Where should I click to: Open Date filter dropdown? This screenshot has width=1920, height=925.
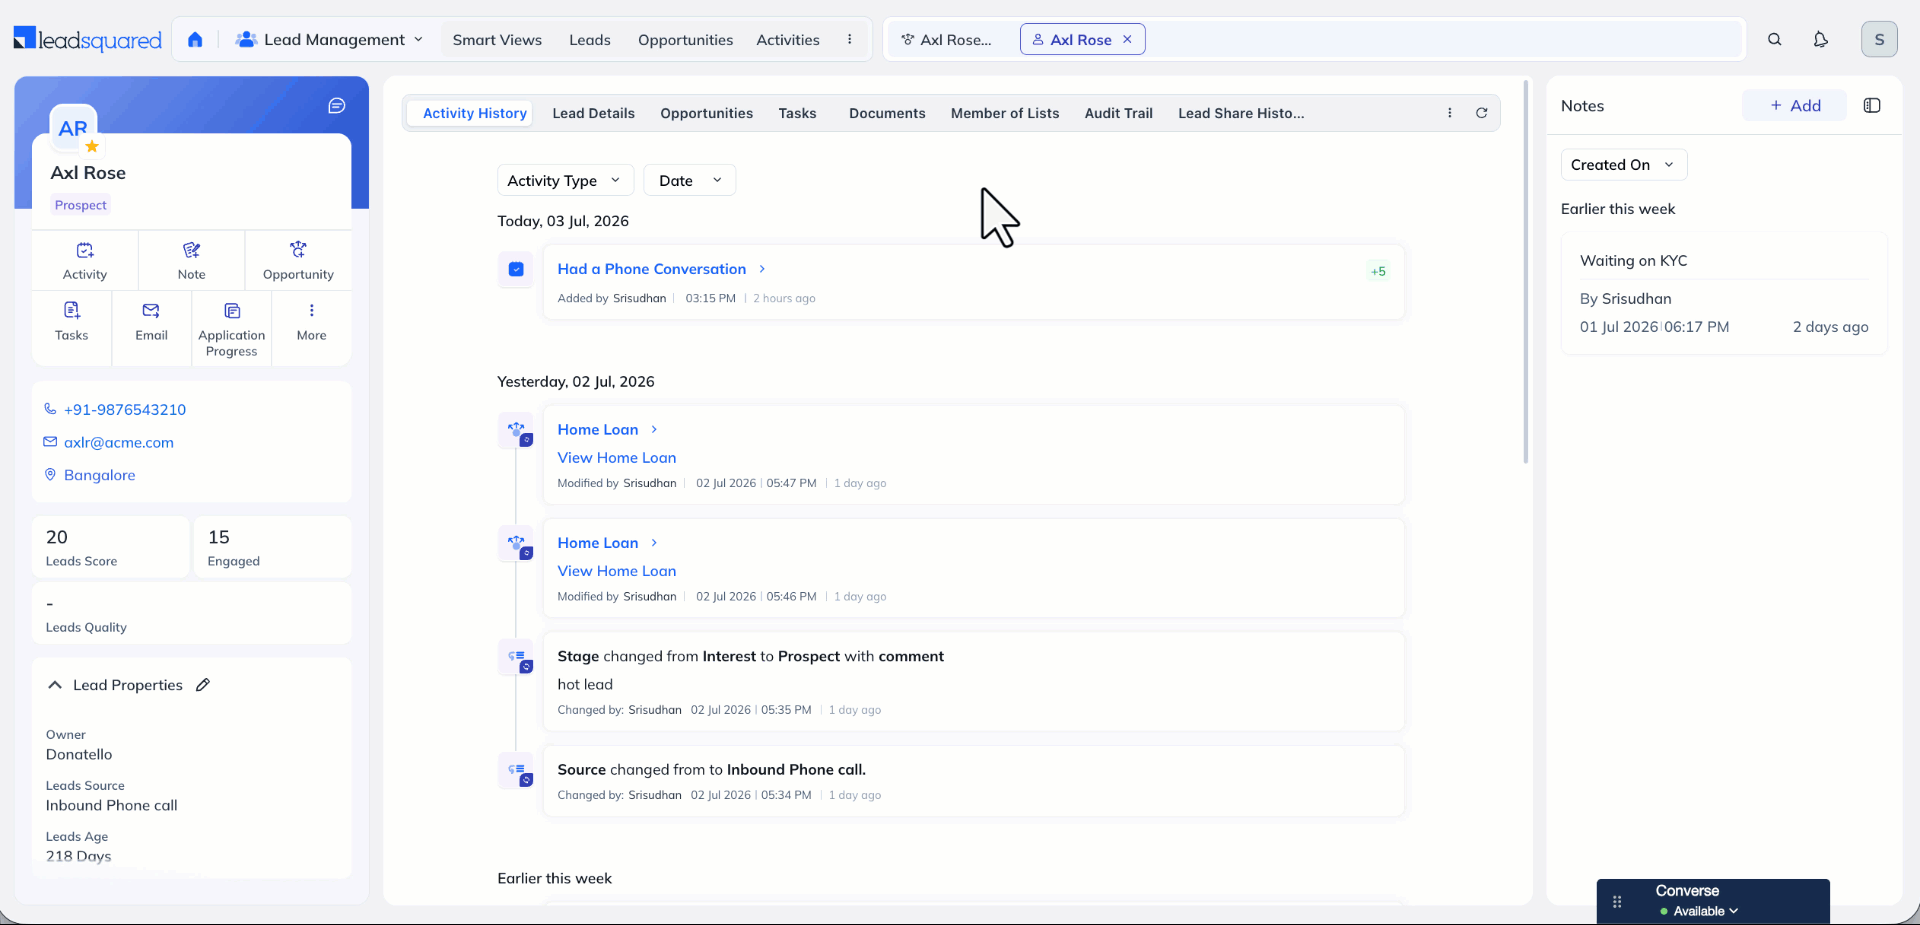690,180
